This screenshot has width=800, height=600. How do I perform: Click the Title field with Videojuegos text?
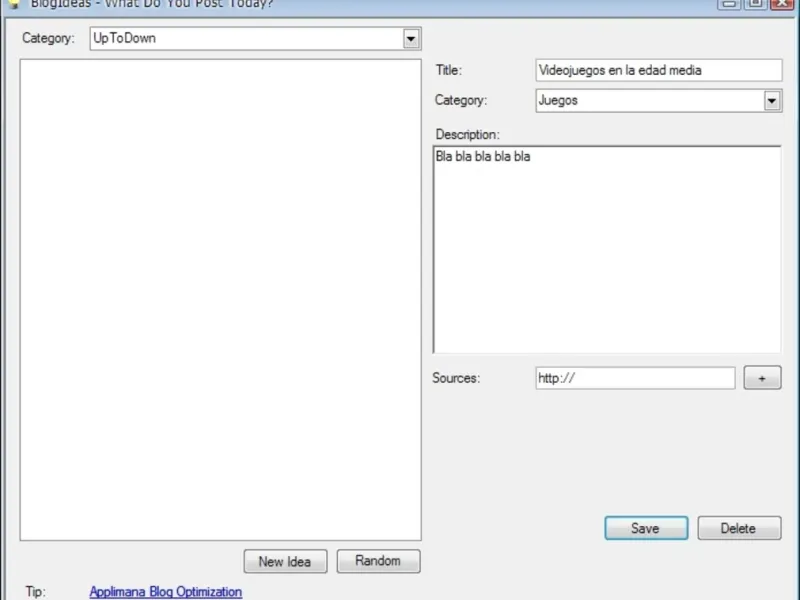(x=659, y=70)
